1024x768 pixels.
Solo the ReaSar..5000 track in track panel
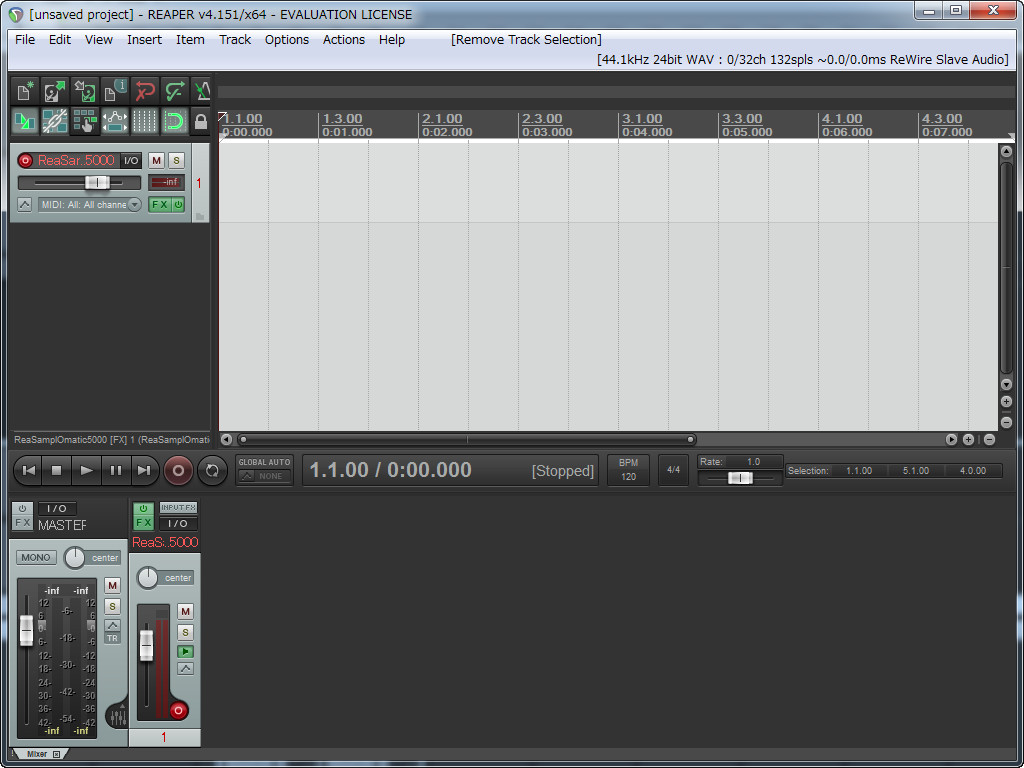tap(176, 161)
